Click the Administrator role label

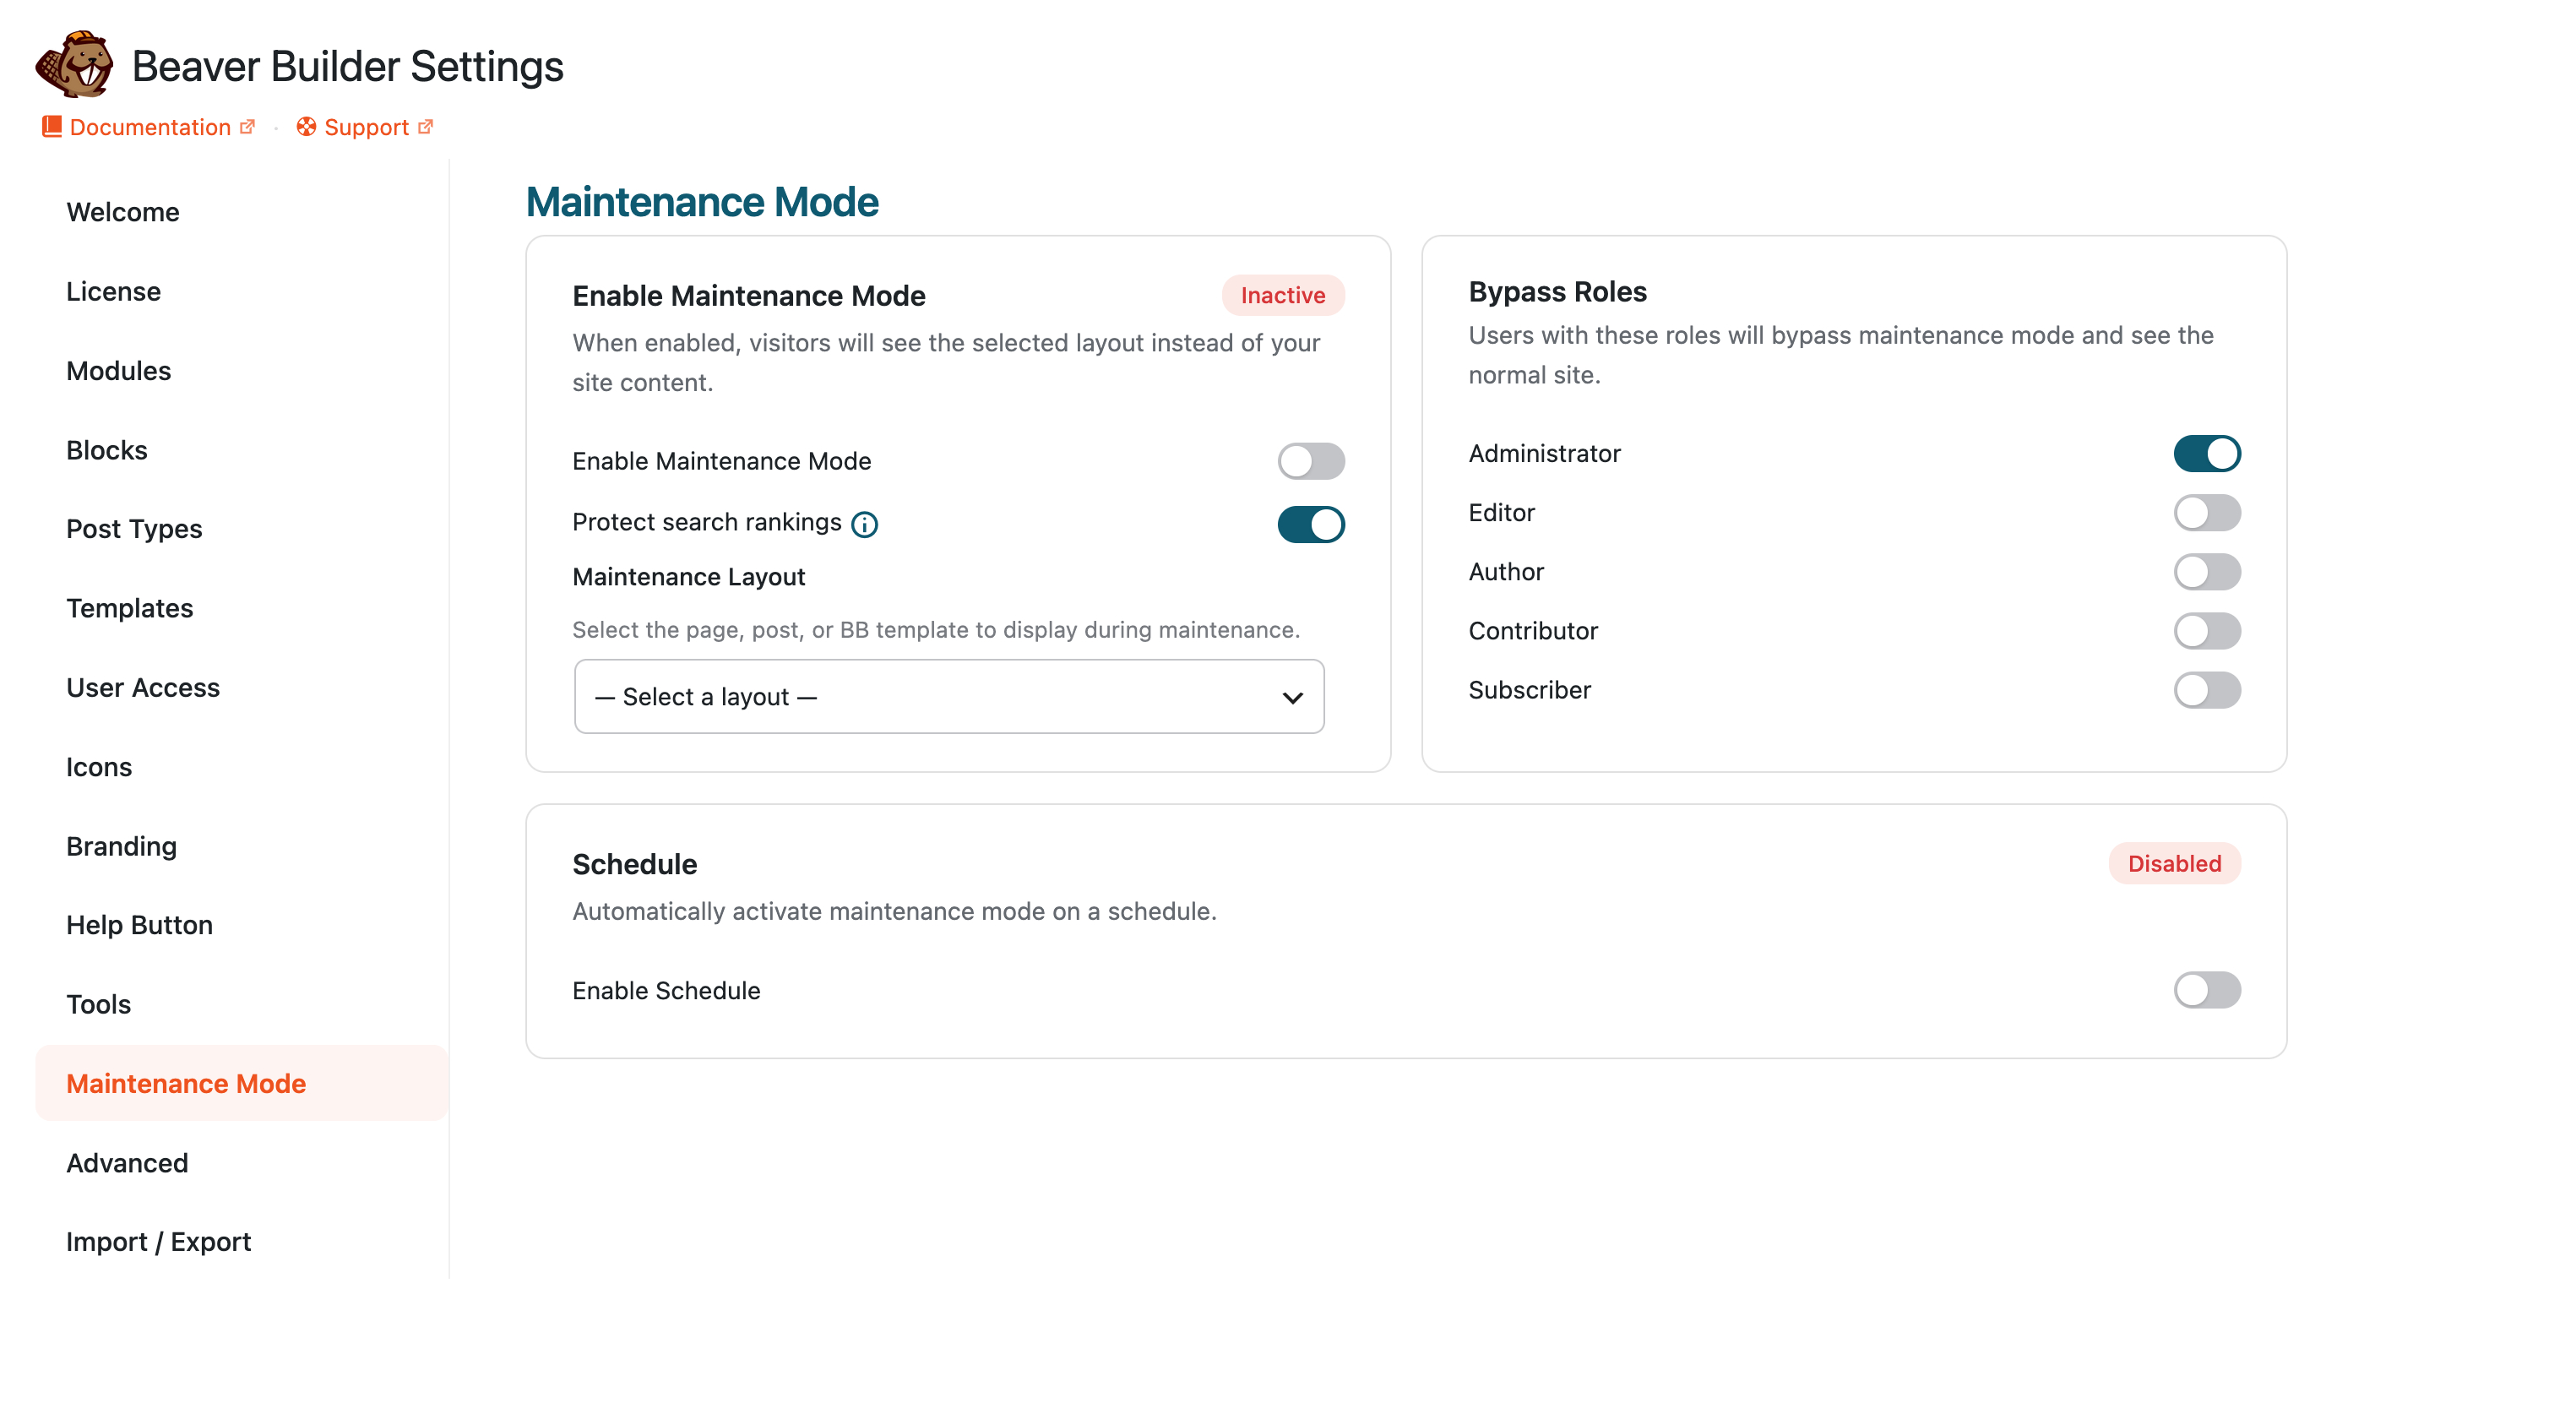[x=1544, y=454]
